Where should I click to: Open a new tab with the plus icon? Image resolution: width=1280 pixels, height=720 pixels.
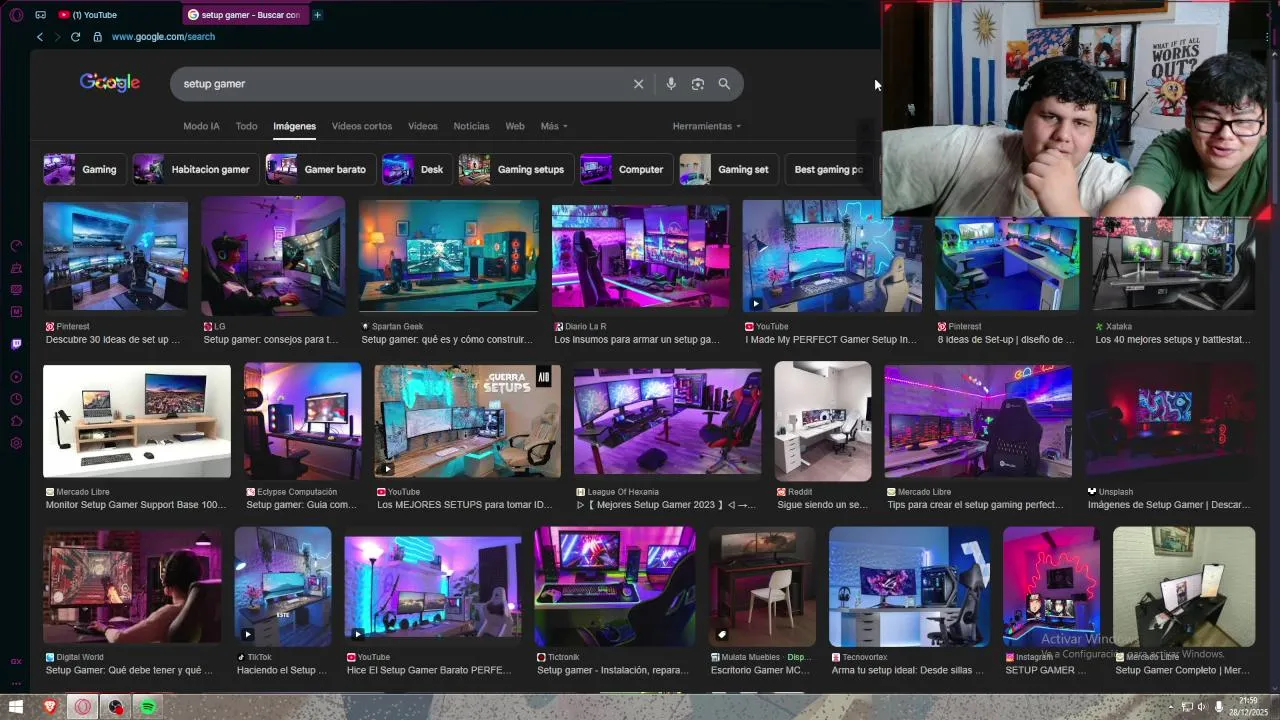point(318,15)
